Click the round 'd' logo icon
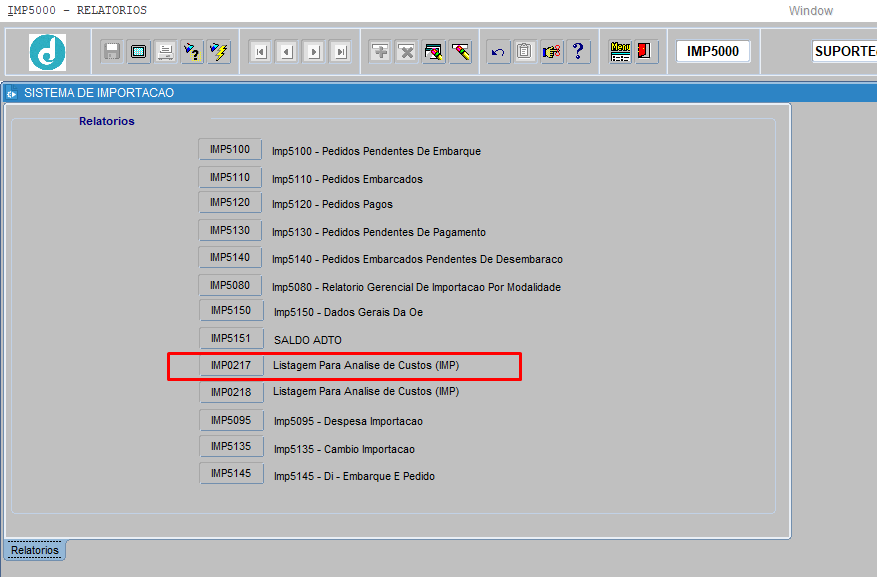The height and width of the screenshot is (577, 877). (x=47, y=52)
